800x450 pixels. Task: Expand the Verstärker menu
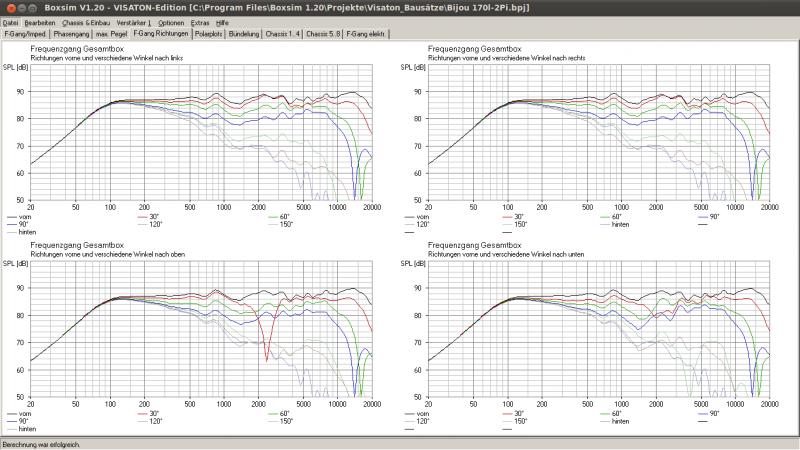click(x=135, y=22)
